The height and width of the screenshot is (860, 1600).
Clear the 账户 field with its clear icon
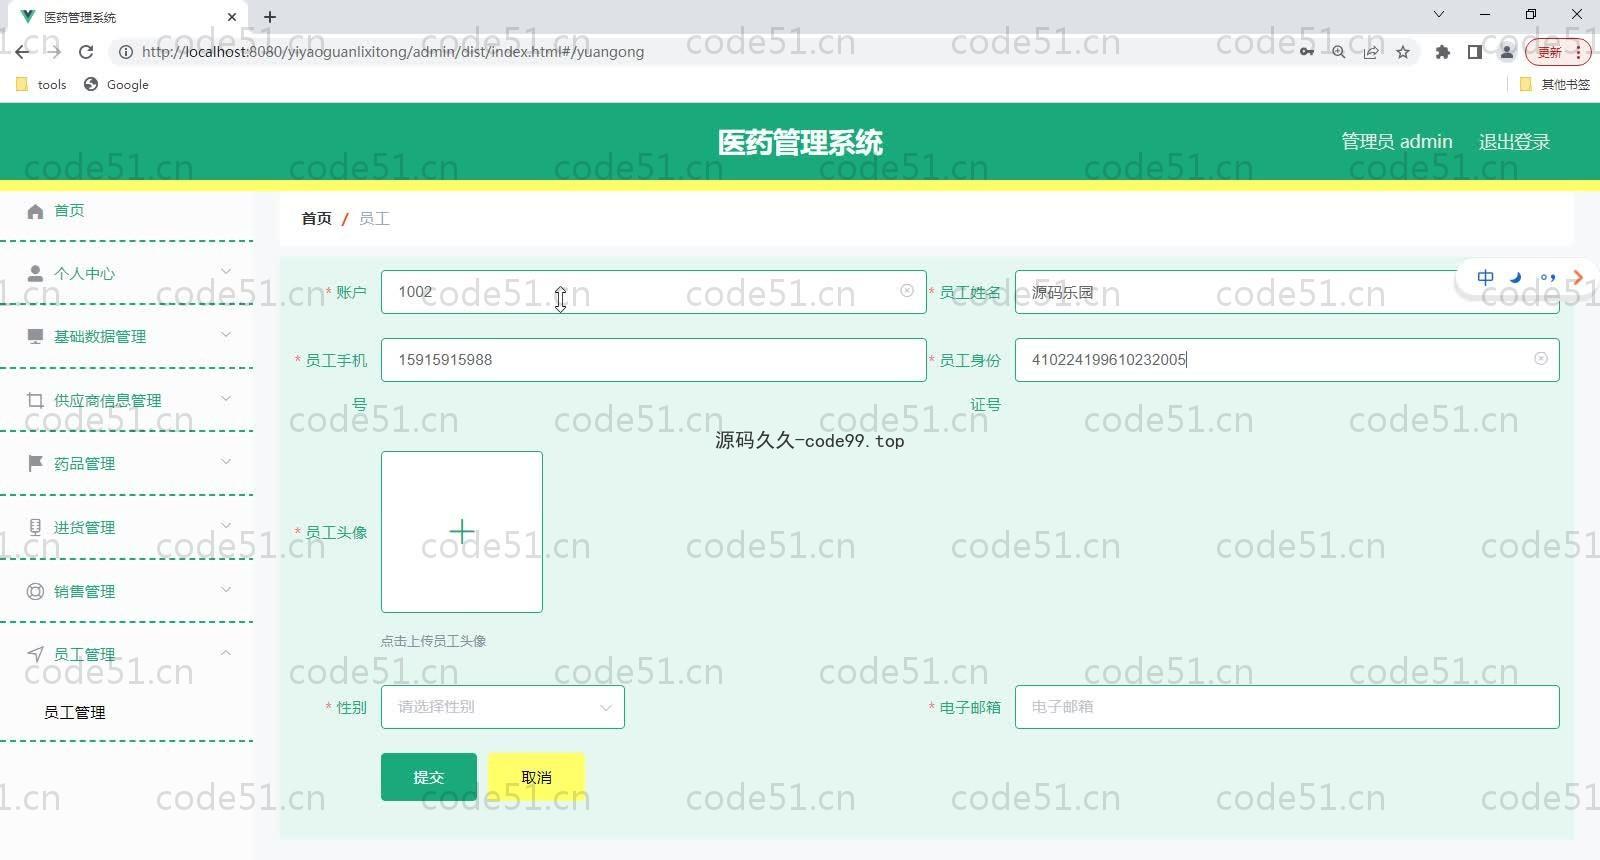coord(907,291)
